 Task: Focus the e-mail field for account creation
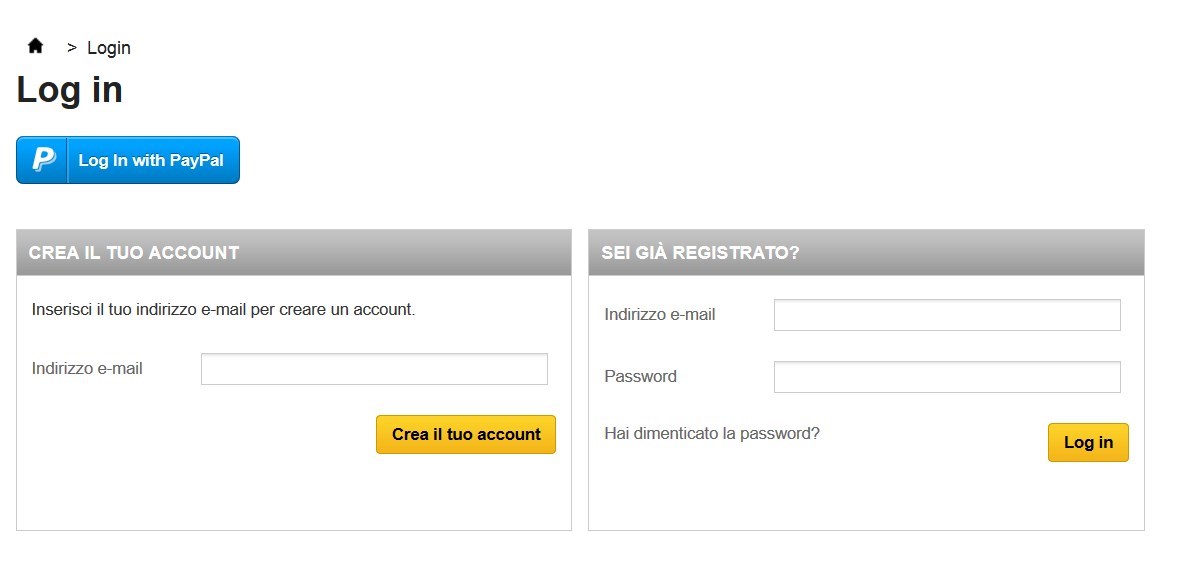pyautogui.click(x=374, y=369)
